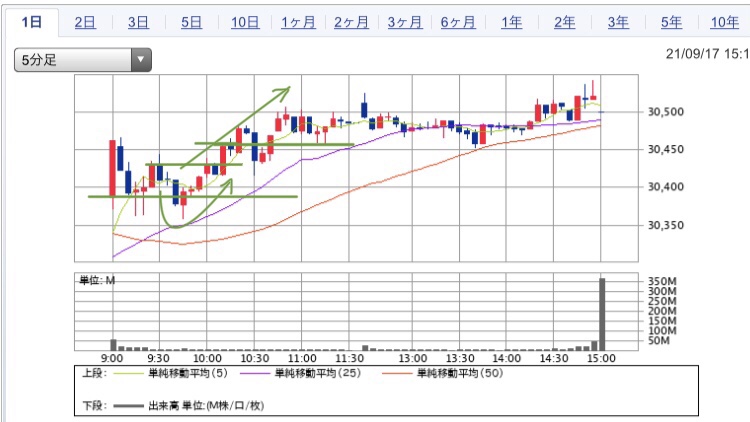Open the 3年 chart range
750x422 pixels.
click(x=618, y=21)
